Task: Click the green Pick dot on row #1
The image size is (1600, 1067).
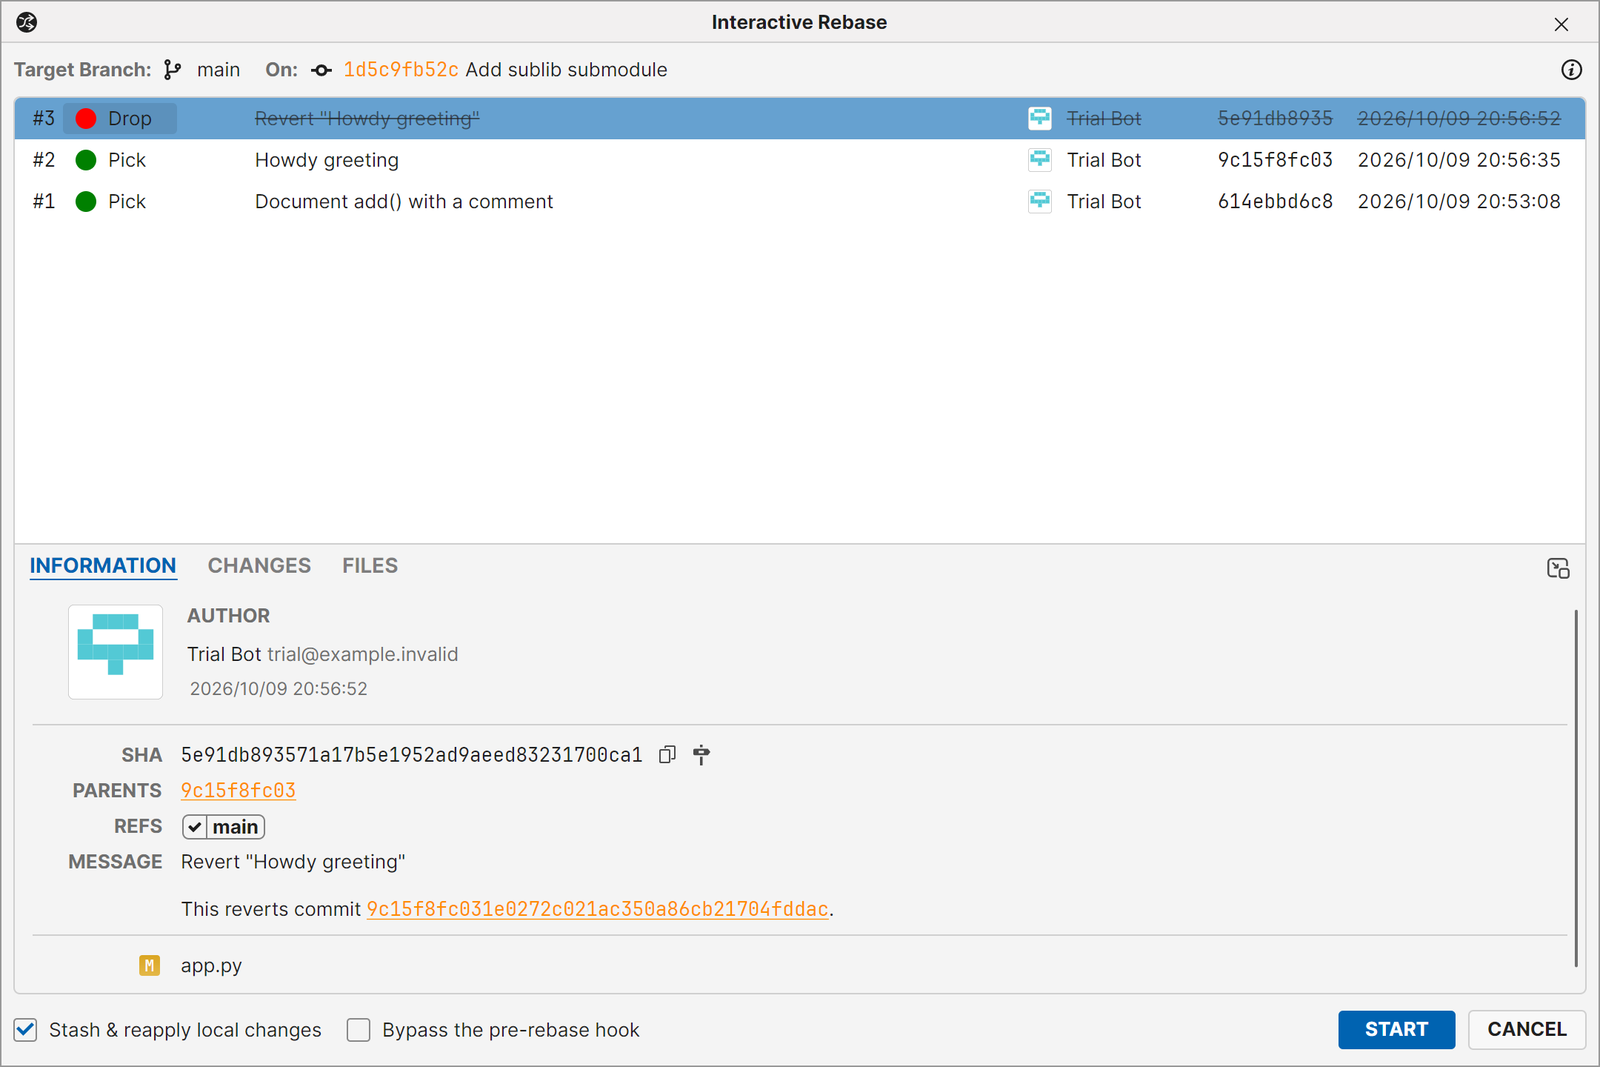Action: (86, 202)
